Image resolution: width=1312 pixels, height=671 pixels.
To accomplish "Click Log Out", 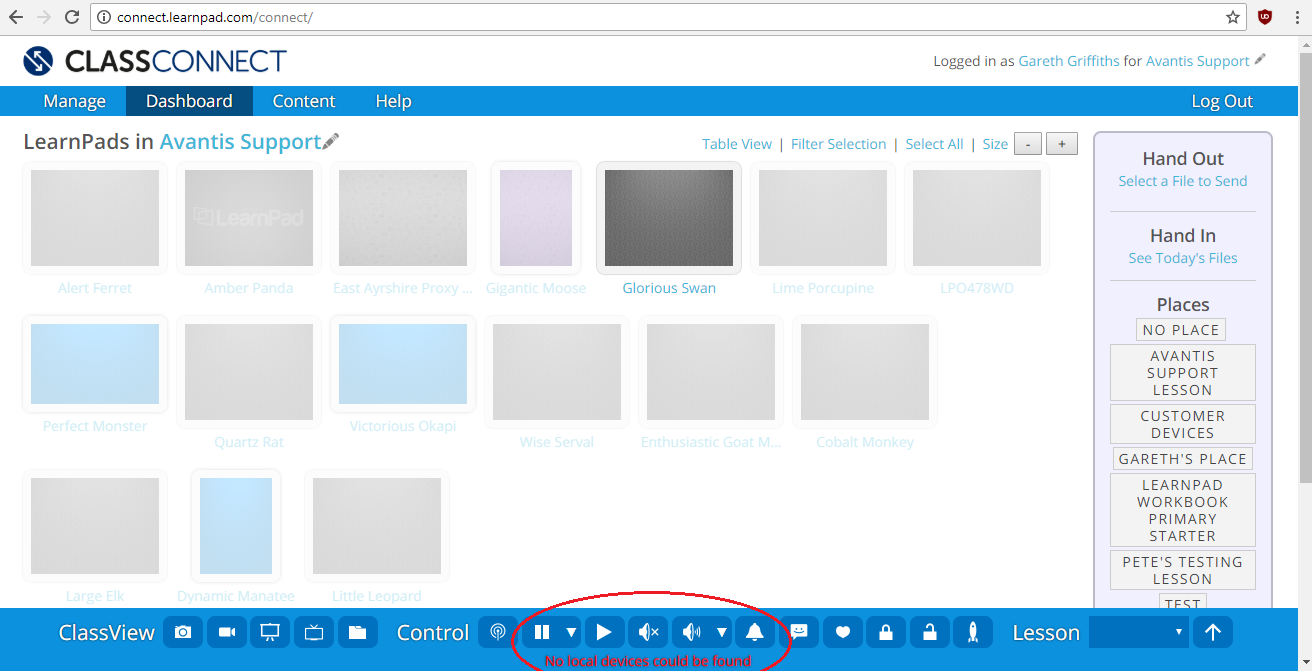I will coord(1222,101).
